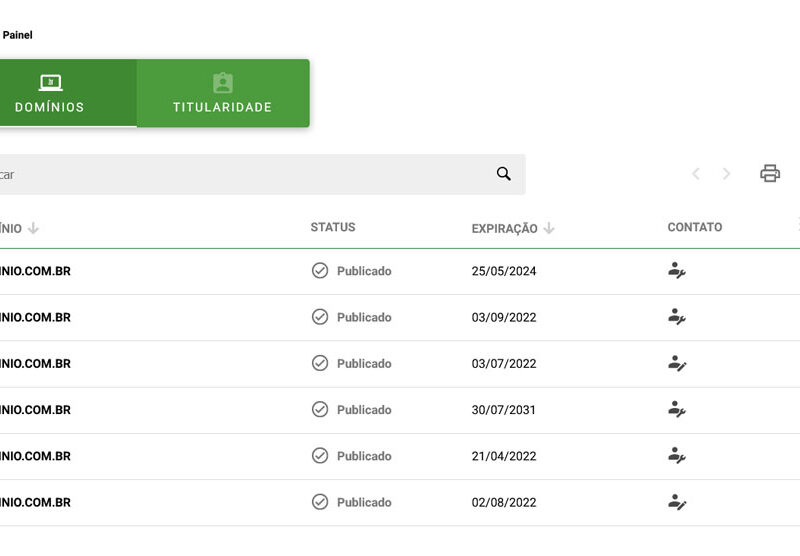Edit contact for domain expiring 03/07/2022
Viewport: 800px width, 556px height.
[677, 363]
